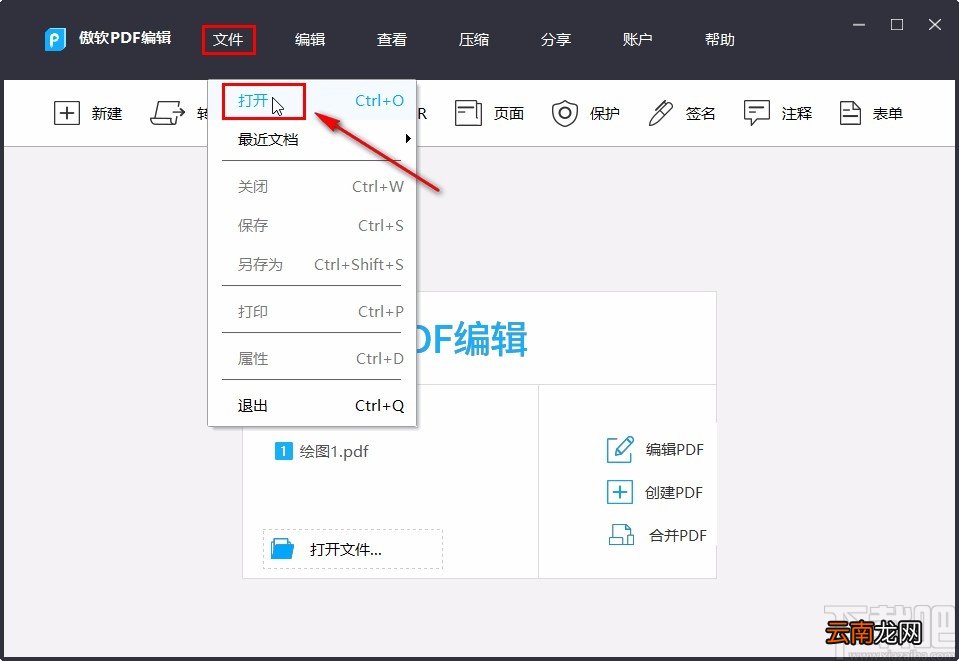Image resolution: width=959 pixels, height=661 pixels.
Task: Click the 合并PDF link
Action: (x=678, y=536)
